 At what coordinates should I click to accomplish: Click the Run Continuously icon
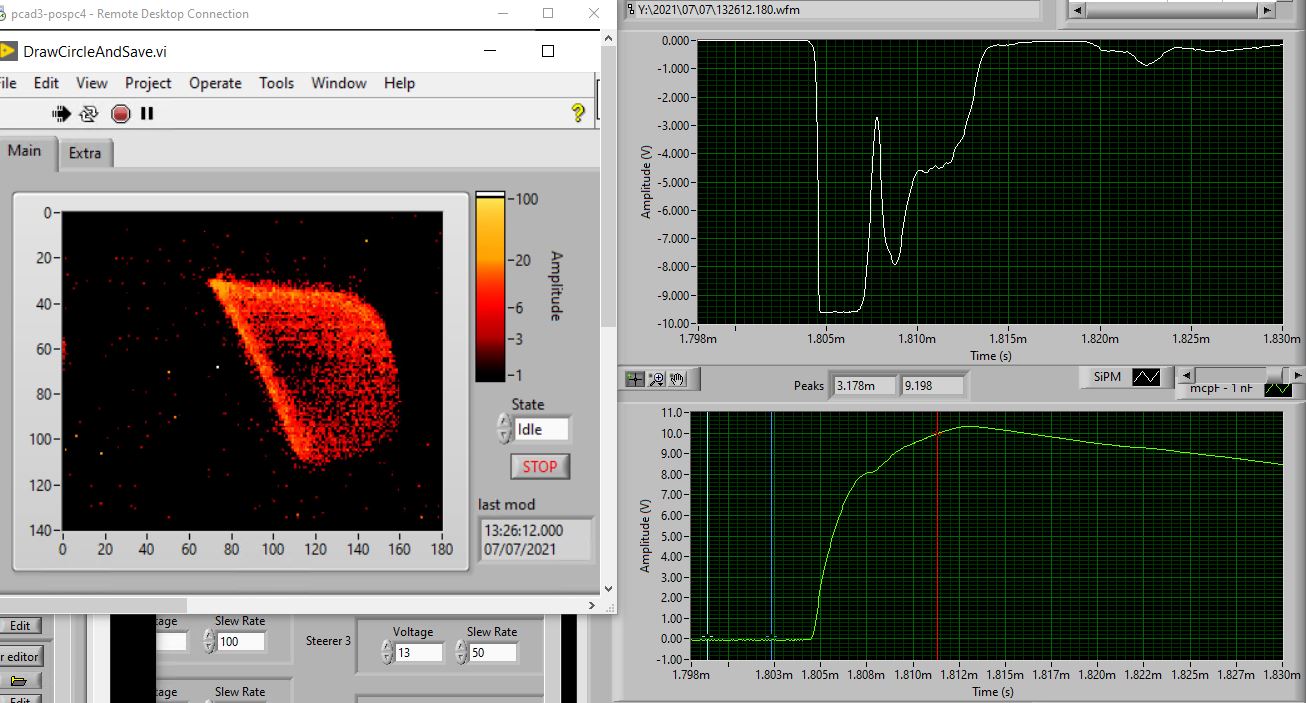pyautogui.click(x=89, y=114)
